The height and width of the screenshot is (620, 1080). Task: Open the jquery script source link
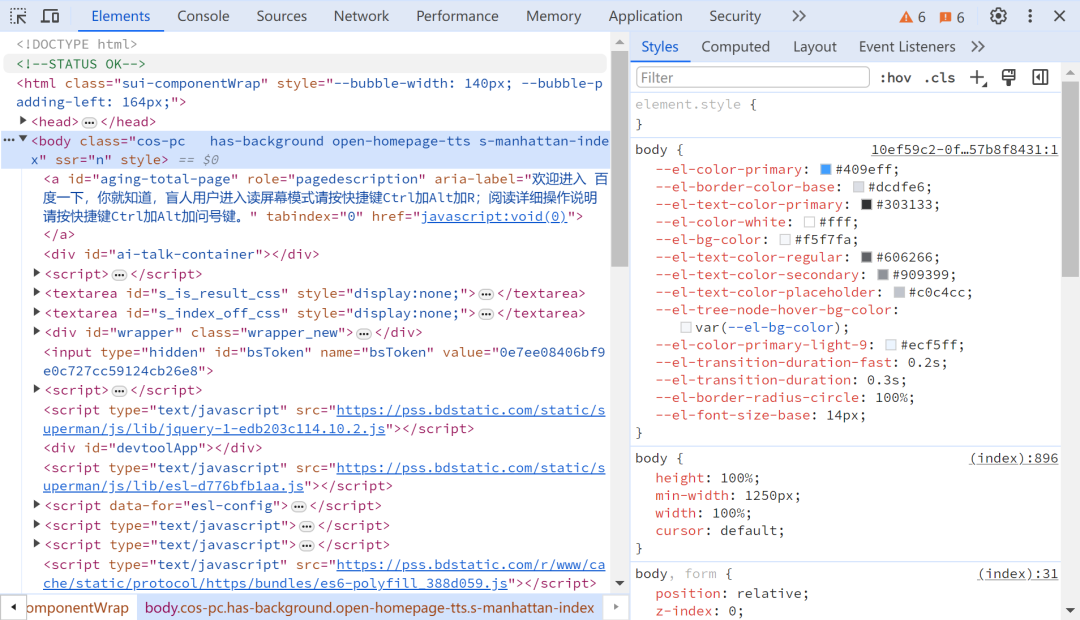coord(324,419)
